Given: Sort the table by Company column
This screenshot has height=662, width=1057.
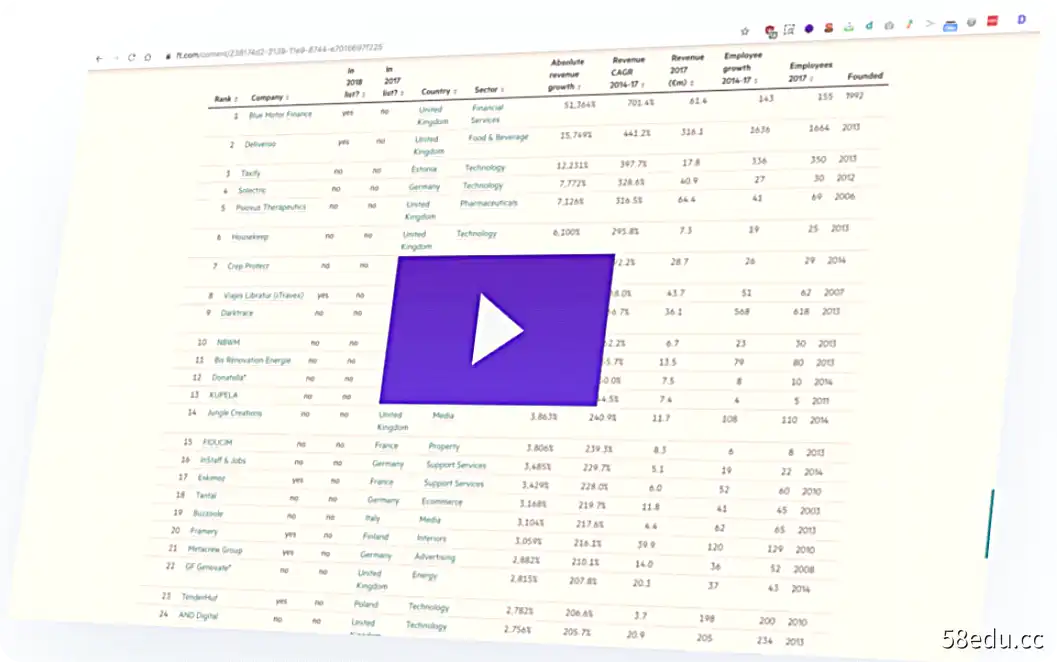Looking at the screenshot, I should click(270, 98).
